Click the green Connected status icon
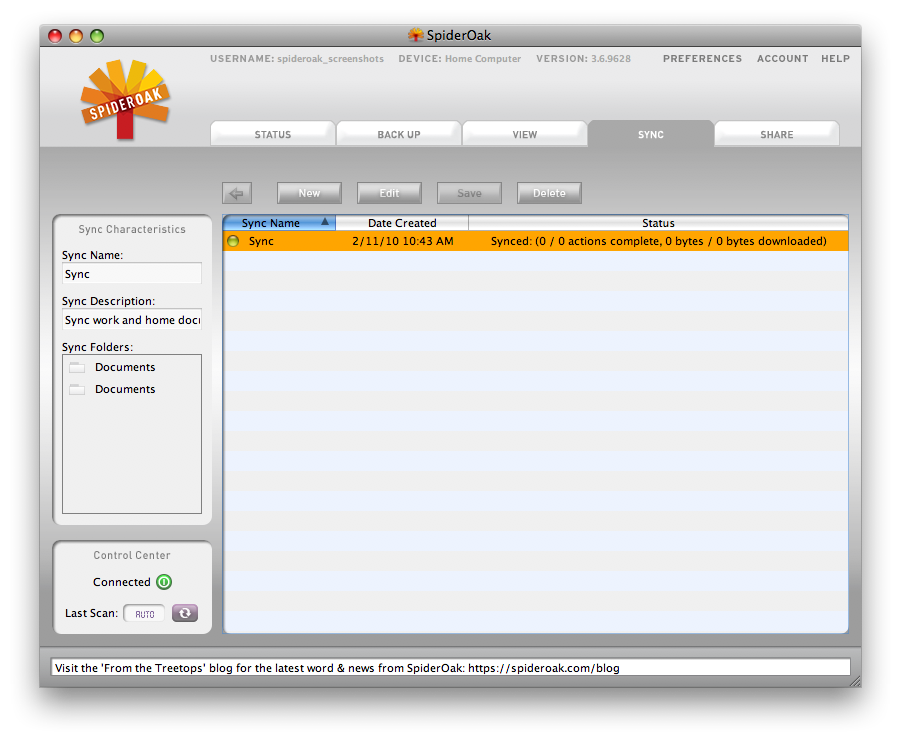 click(x=164, y=582)
